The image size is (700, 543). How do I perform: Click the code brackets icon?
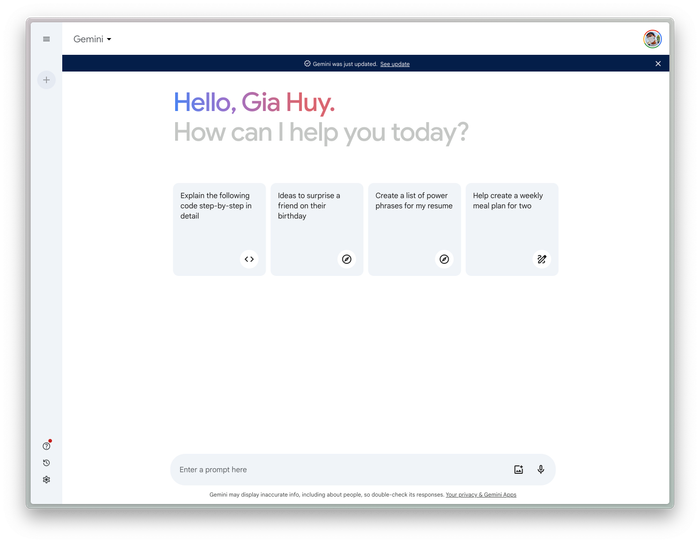pos(249,259)
